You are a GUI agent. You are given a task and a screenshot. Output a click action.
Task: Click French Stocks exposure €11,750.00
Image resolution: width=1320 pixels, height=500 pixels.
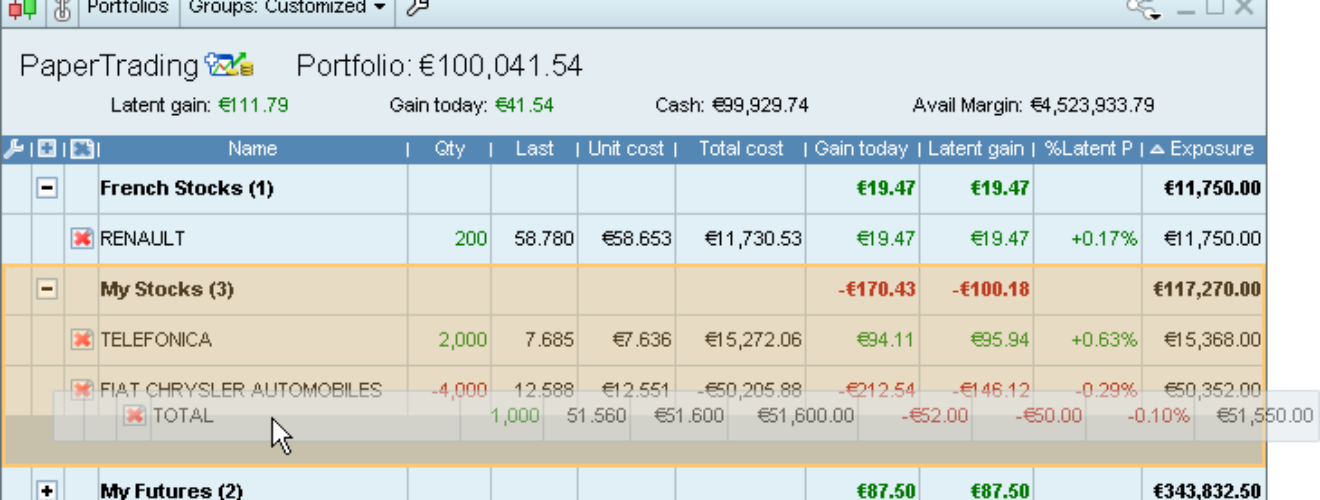(1212, 188)
